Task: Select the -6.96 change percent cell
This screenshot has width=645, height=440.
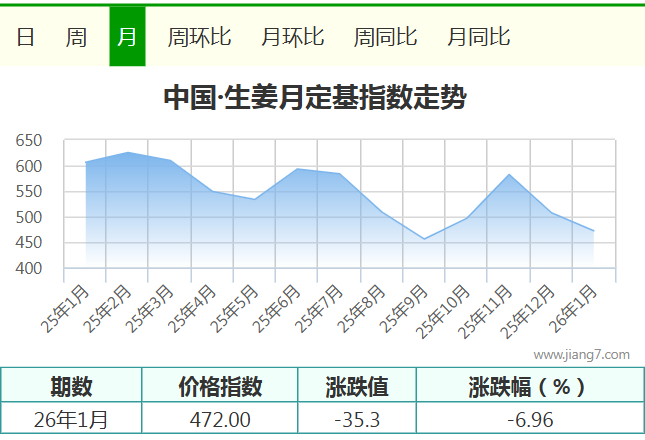Action: coord(529,419)
